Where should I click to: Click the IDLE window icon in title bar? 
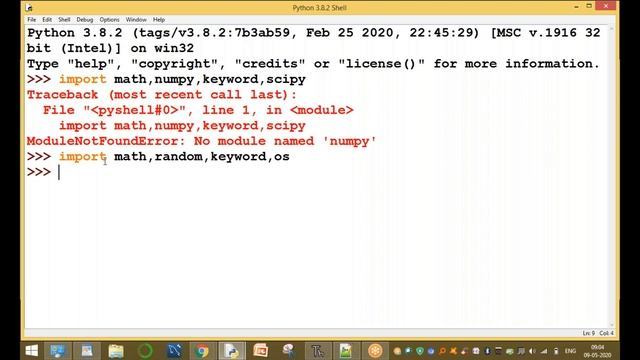point(29,7)
